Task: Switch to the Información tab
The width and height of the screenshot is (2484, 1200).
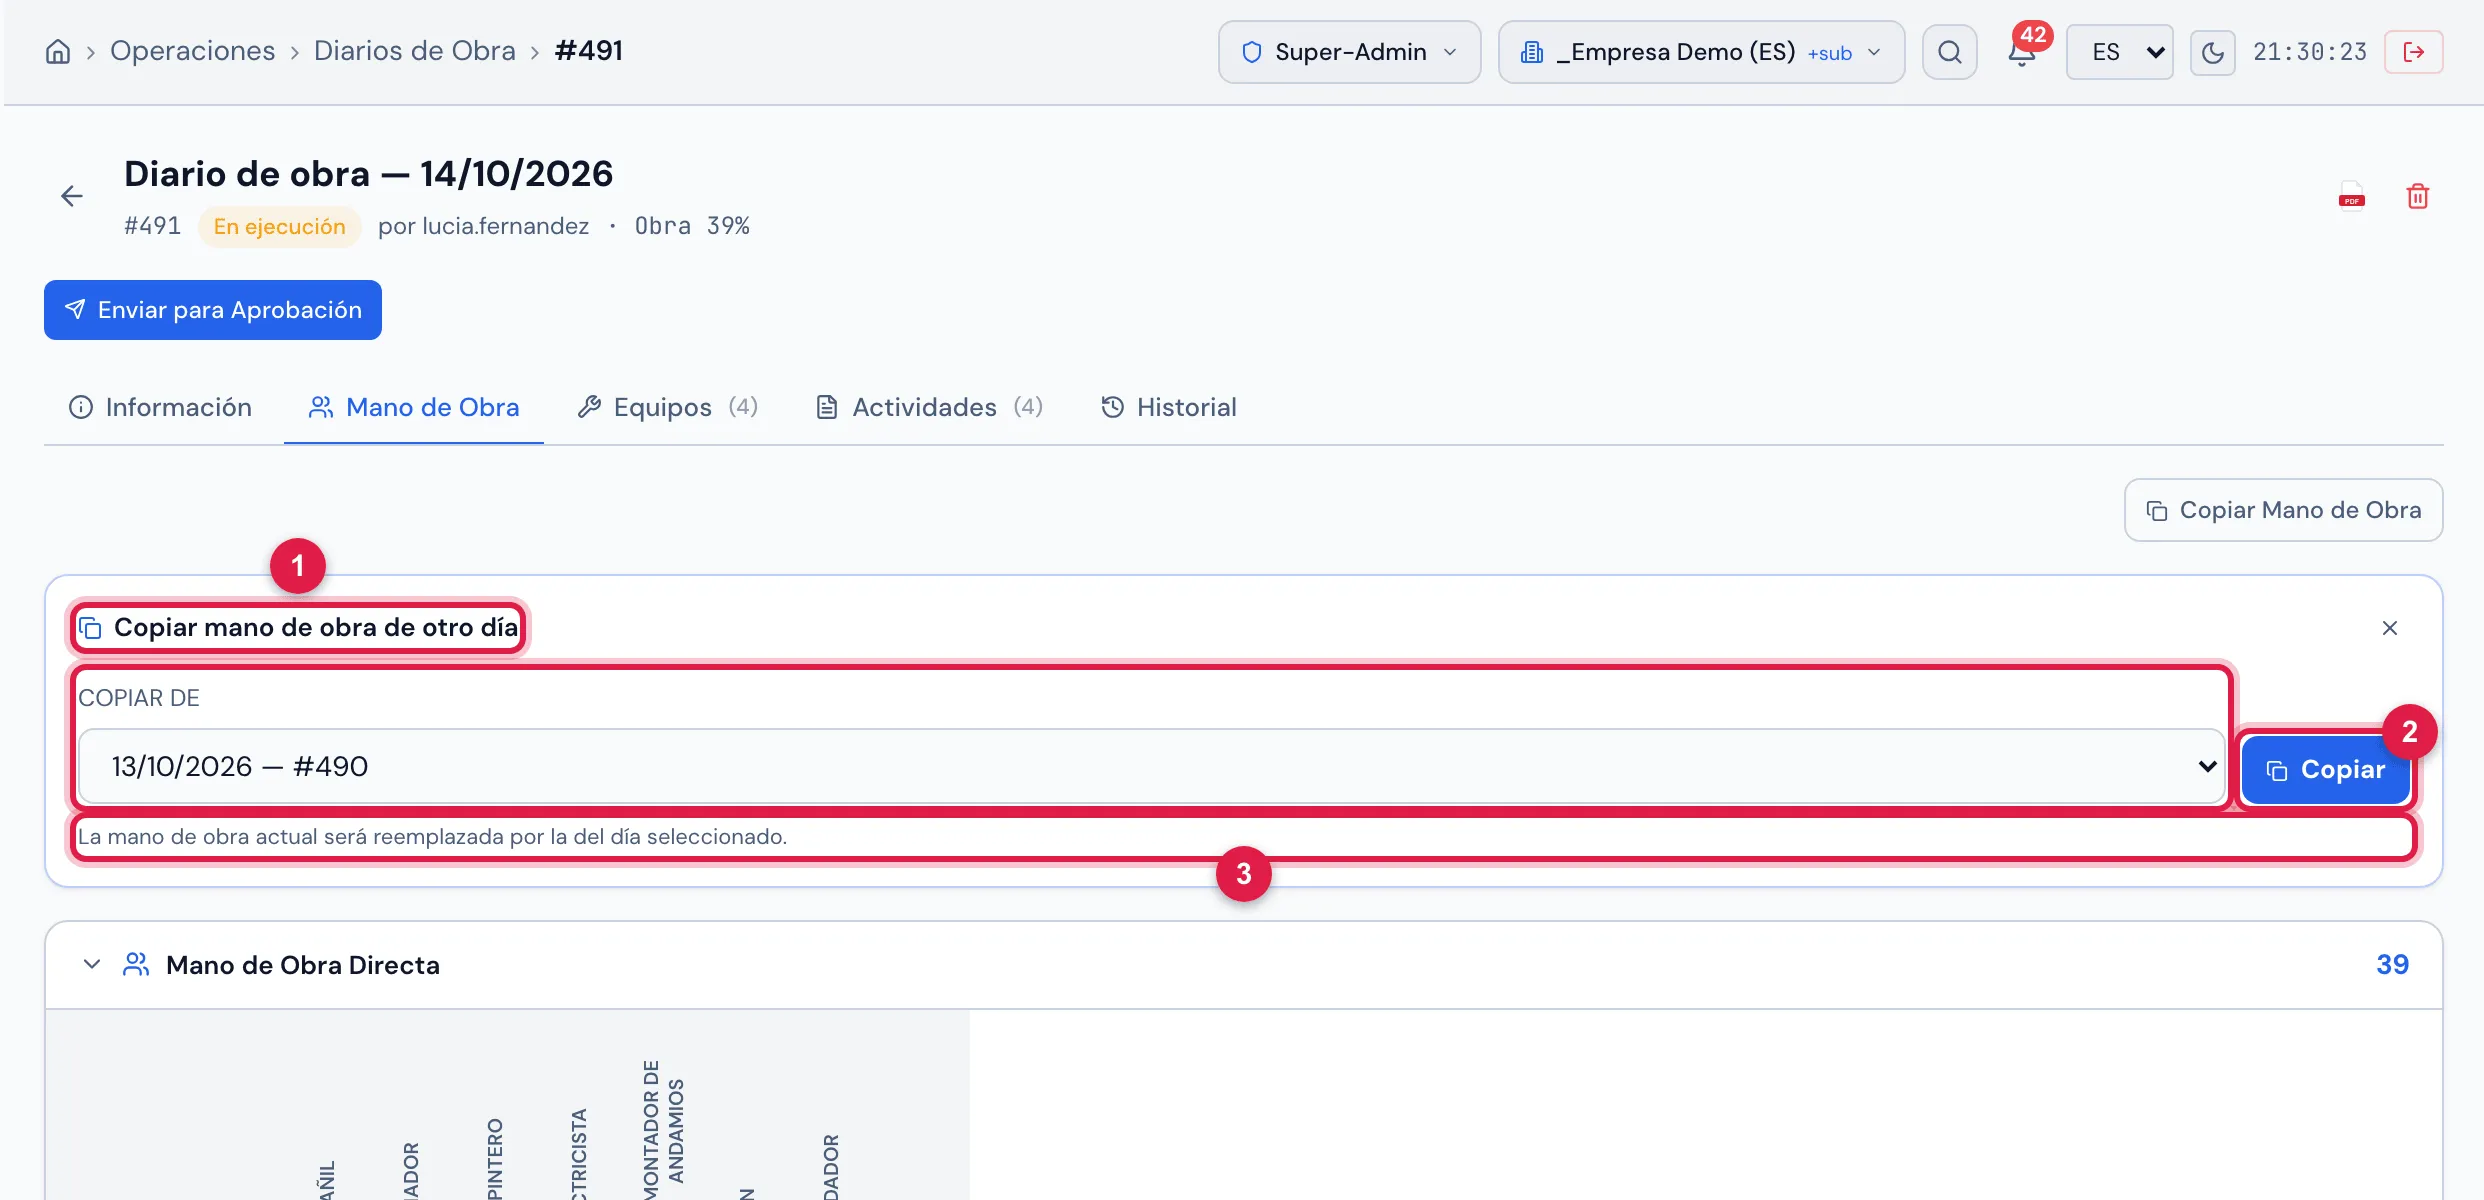Action: 160,407
